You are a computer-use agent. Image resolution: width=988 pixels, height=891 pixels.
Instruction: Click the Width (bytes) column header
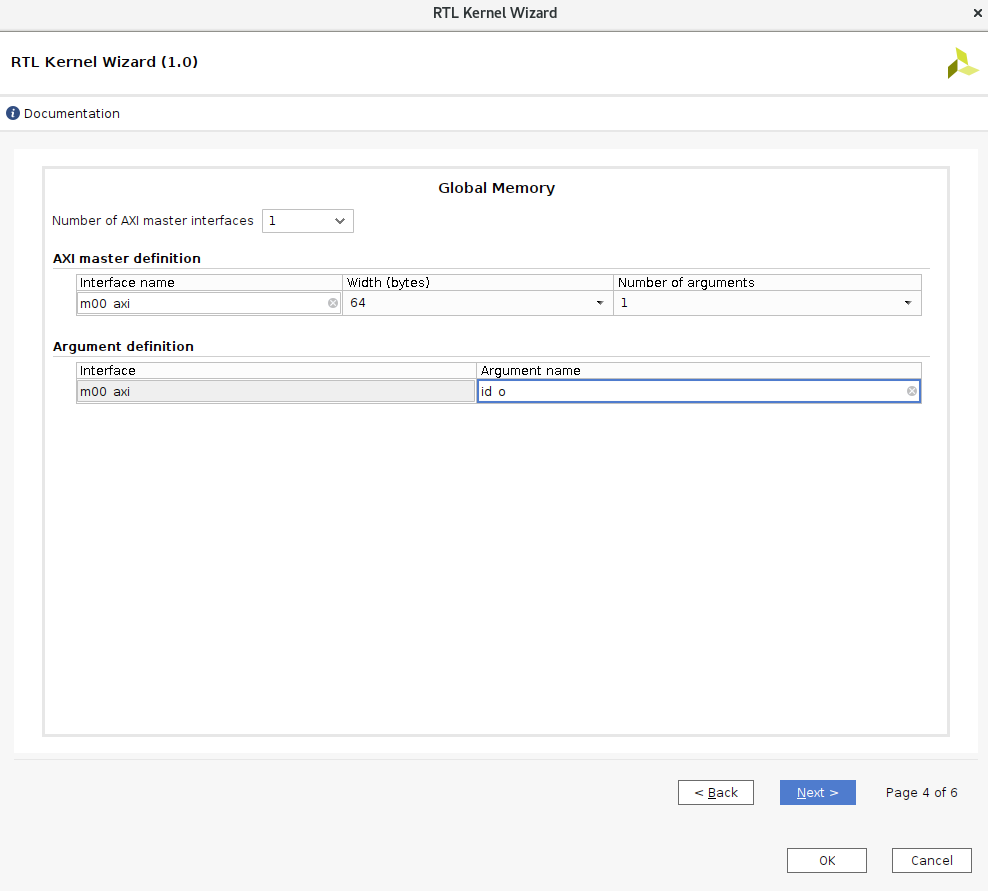(478, 282)
